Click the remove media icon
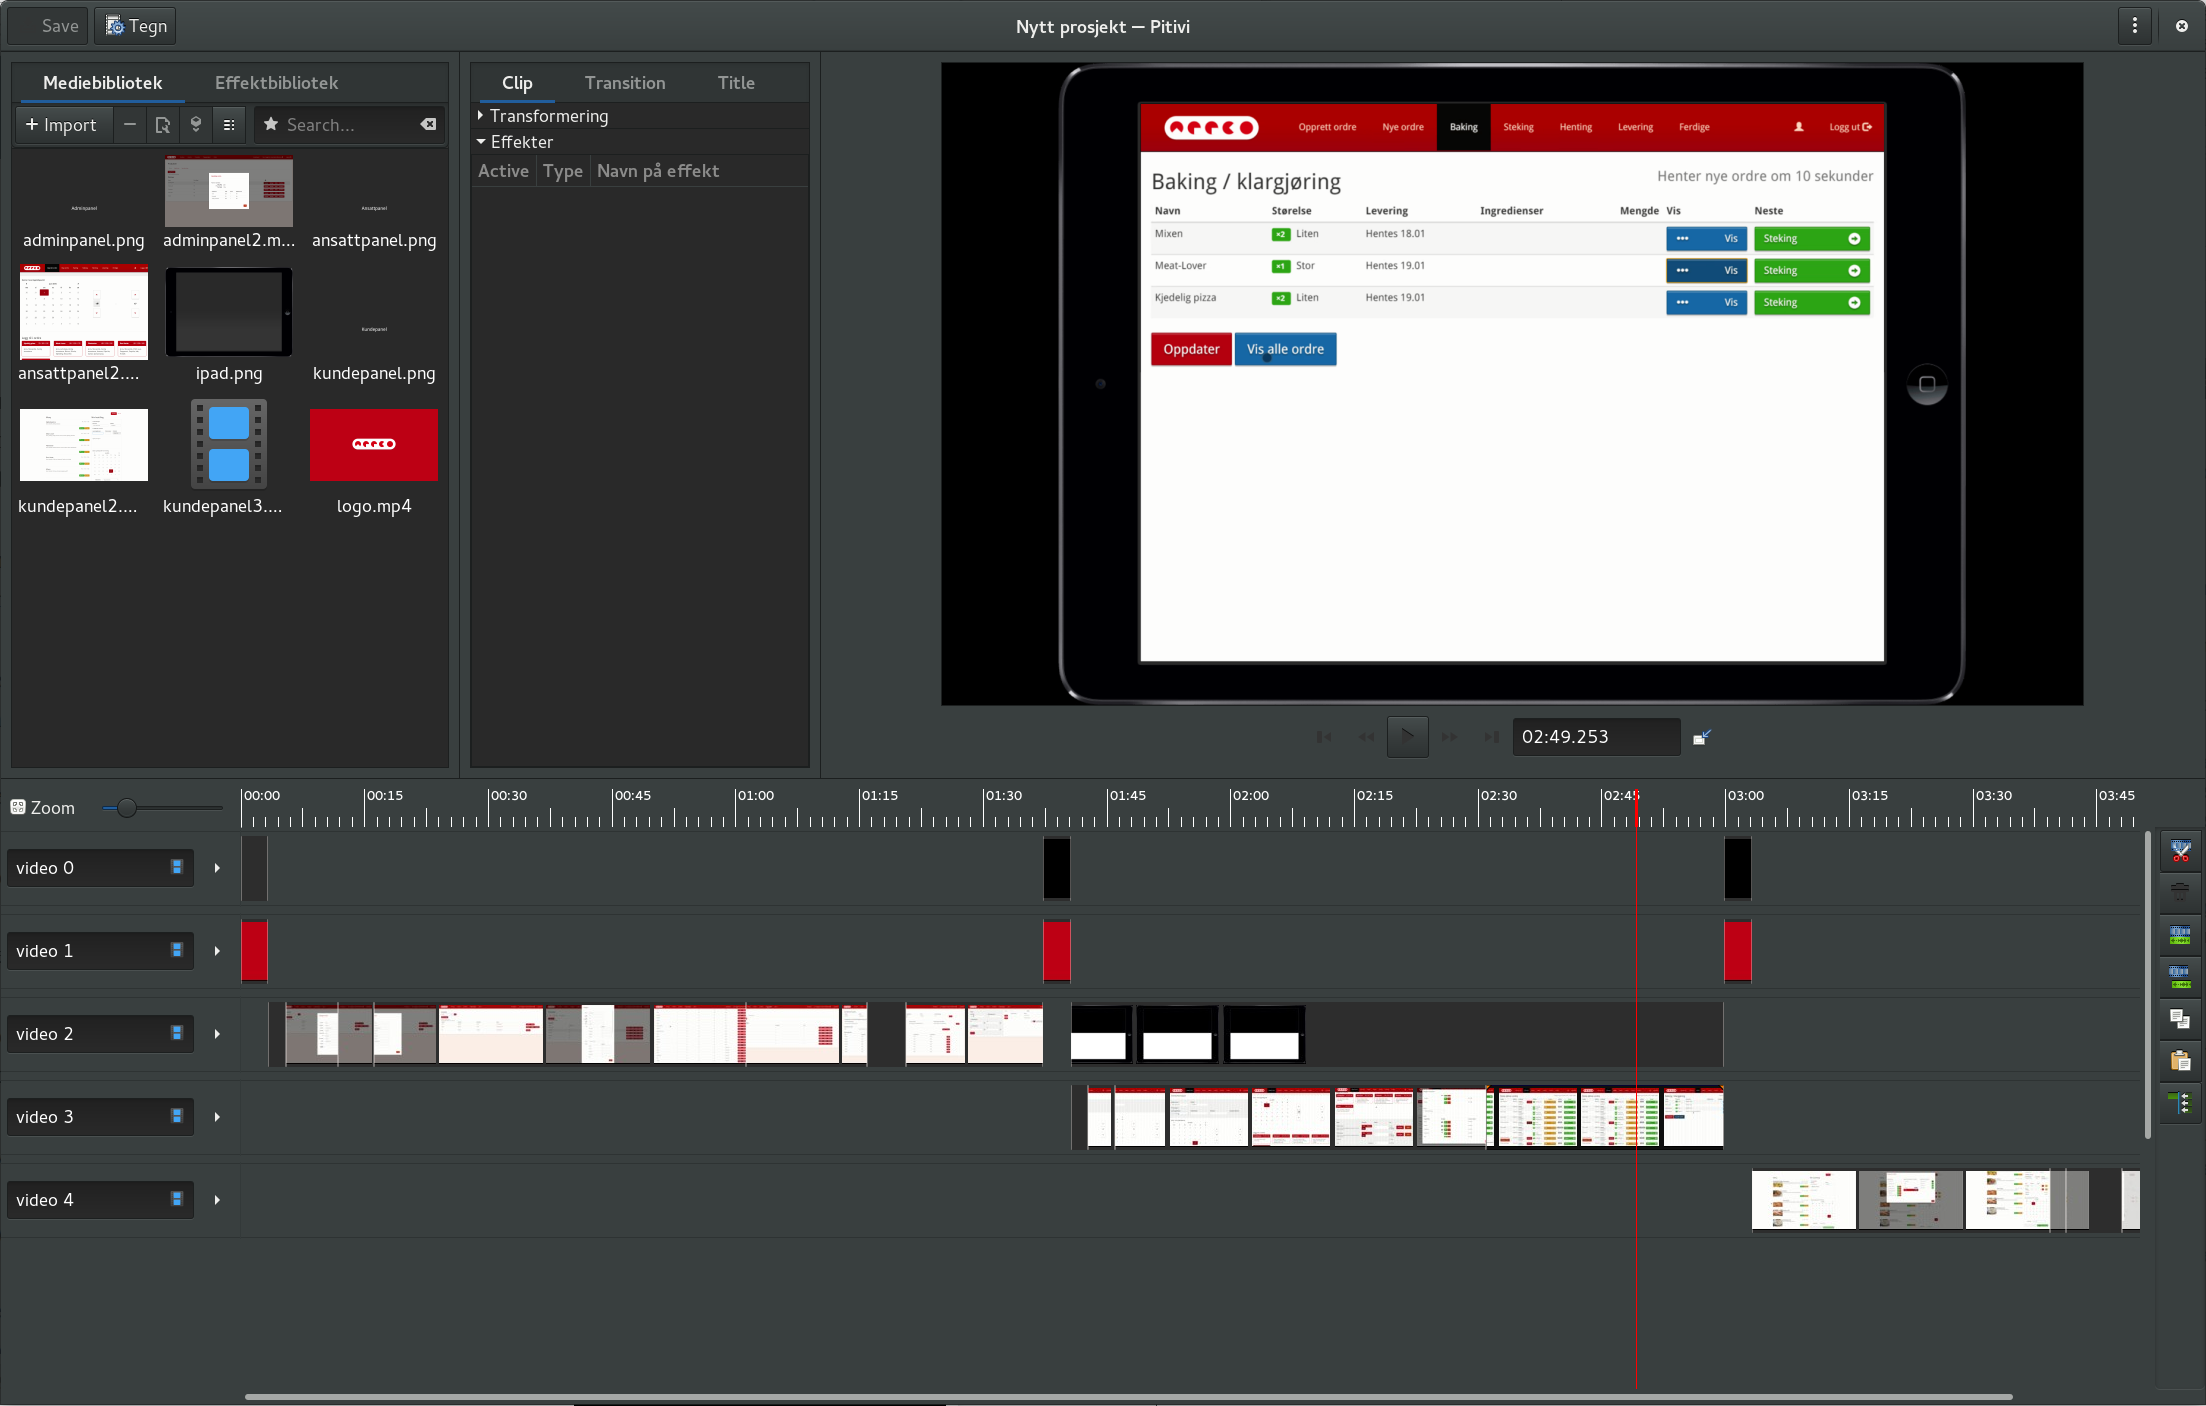The image size is (2206, 1406). click(129, 124)
